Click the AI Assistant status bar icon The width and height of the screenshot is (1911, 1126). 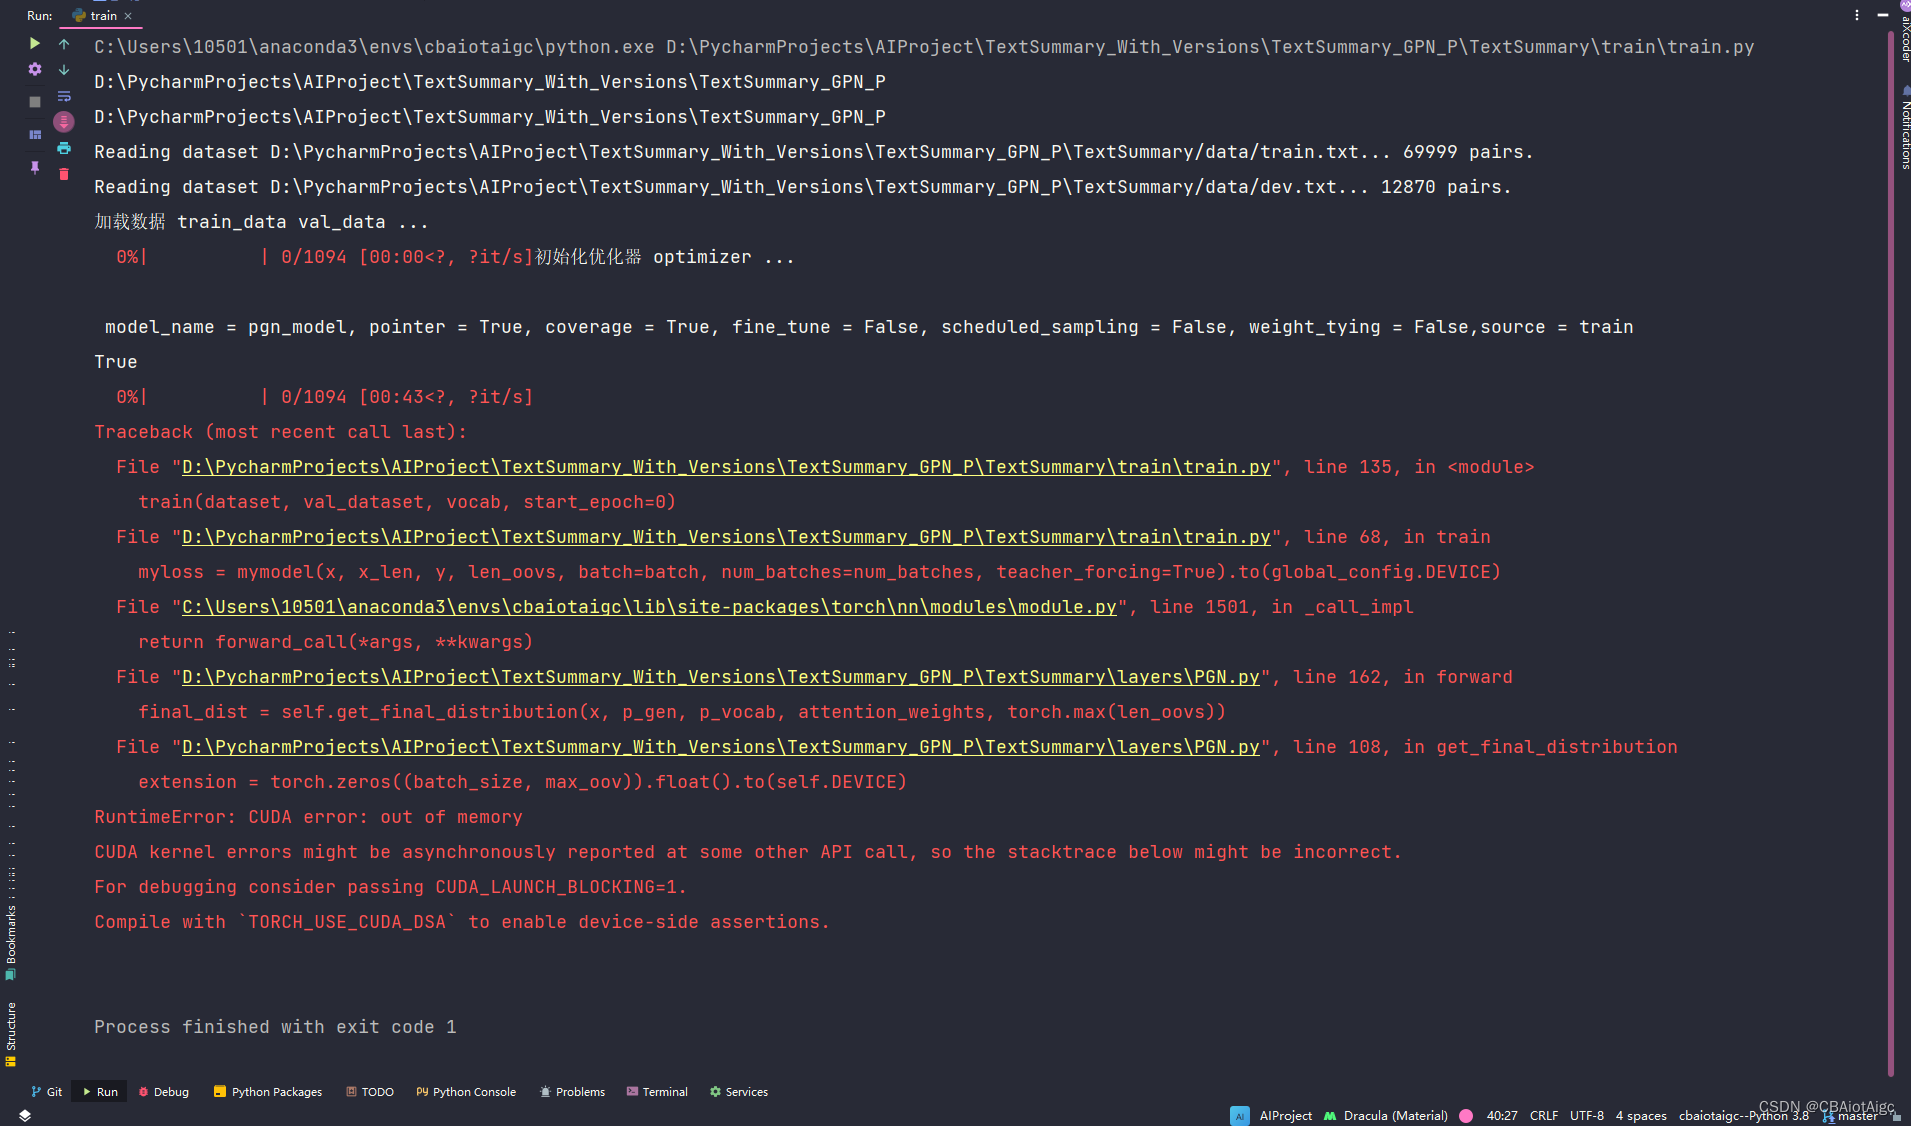point(1240,1115)
